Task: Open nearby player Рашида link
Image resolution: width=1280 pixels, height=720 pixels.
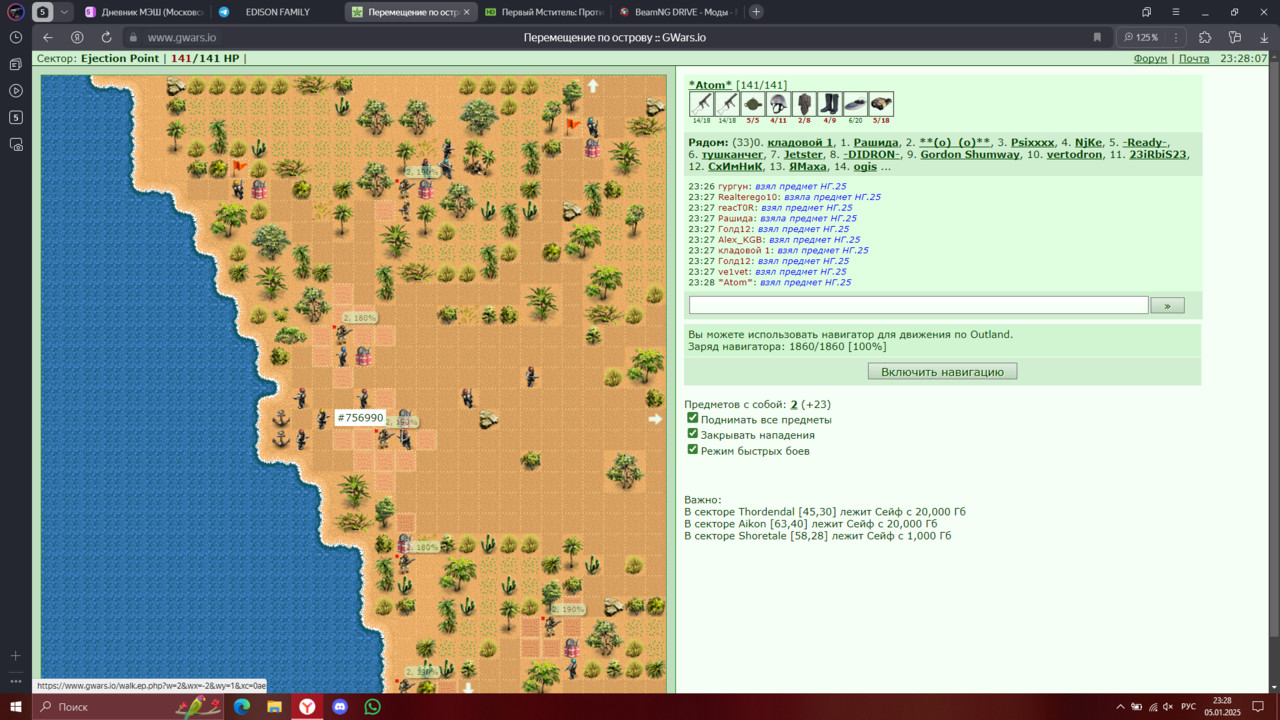Action: 876,143
